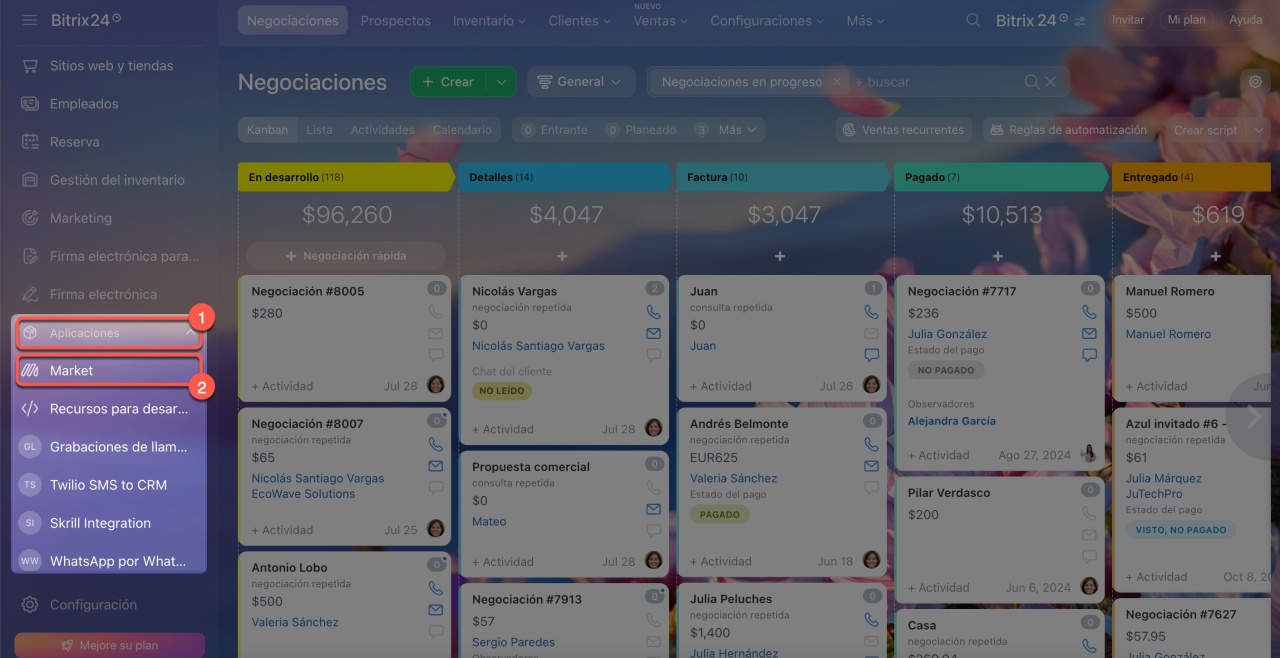1280x658 pixels.
Task: Select the En desarrollo stage header
Action: coord(346,177)
